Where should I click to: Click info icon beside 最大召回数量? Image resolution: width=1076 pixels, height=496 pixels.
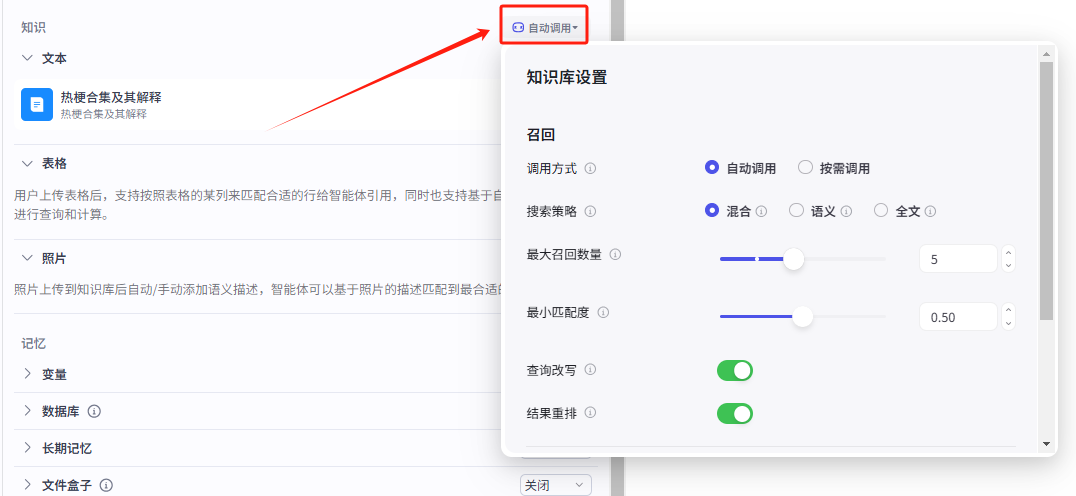tap(615, 255)
